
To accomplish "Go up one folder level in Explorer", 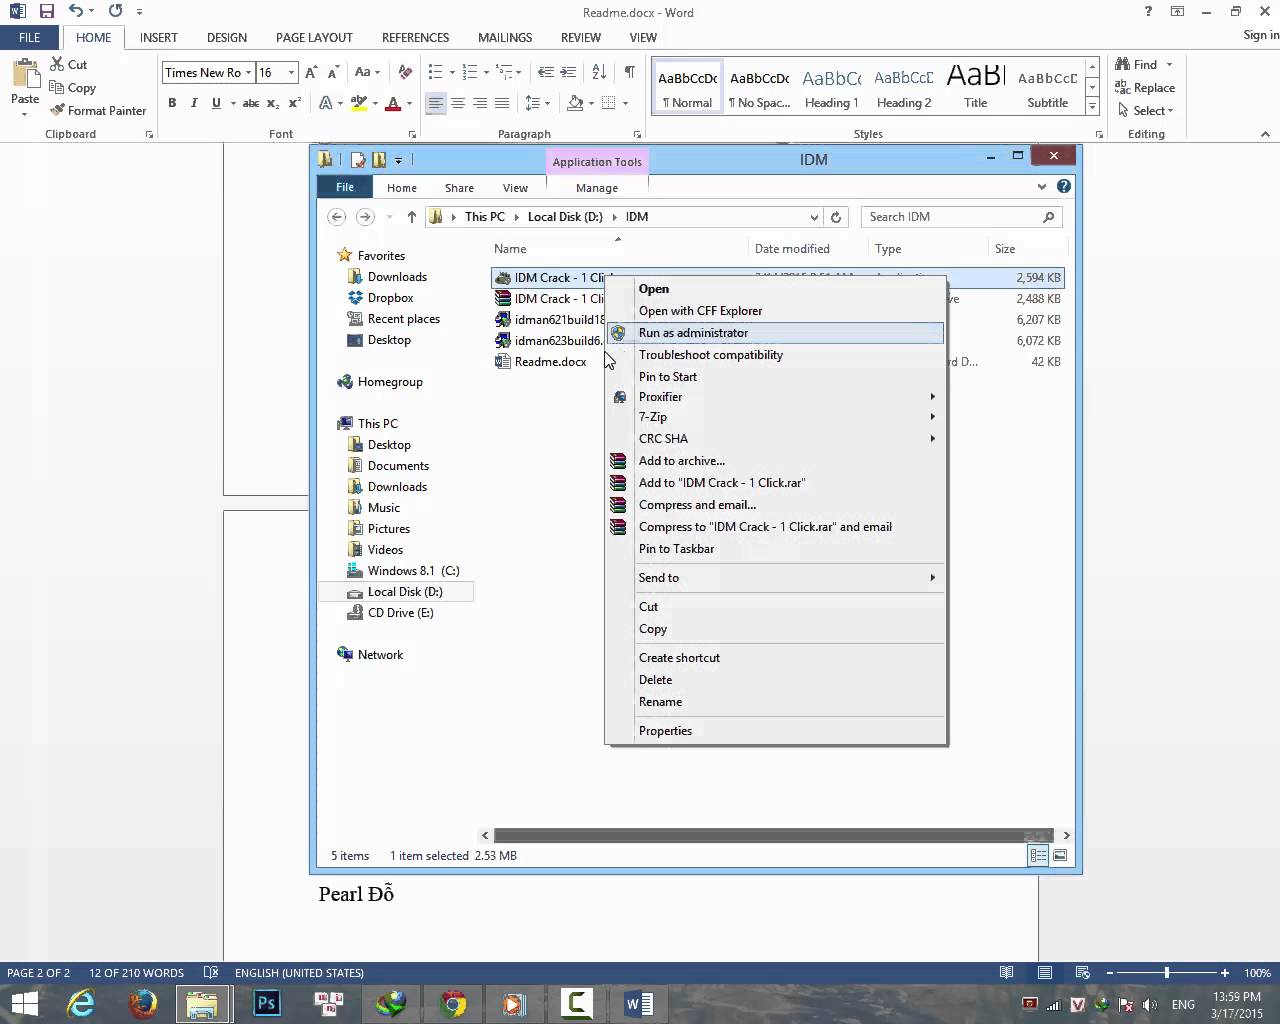I will 411,217.
